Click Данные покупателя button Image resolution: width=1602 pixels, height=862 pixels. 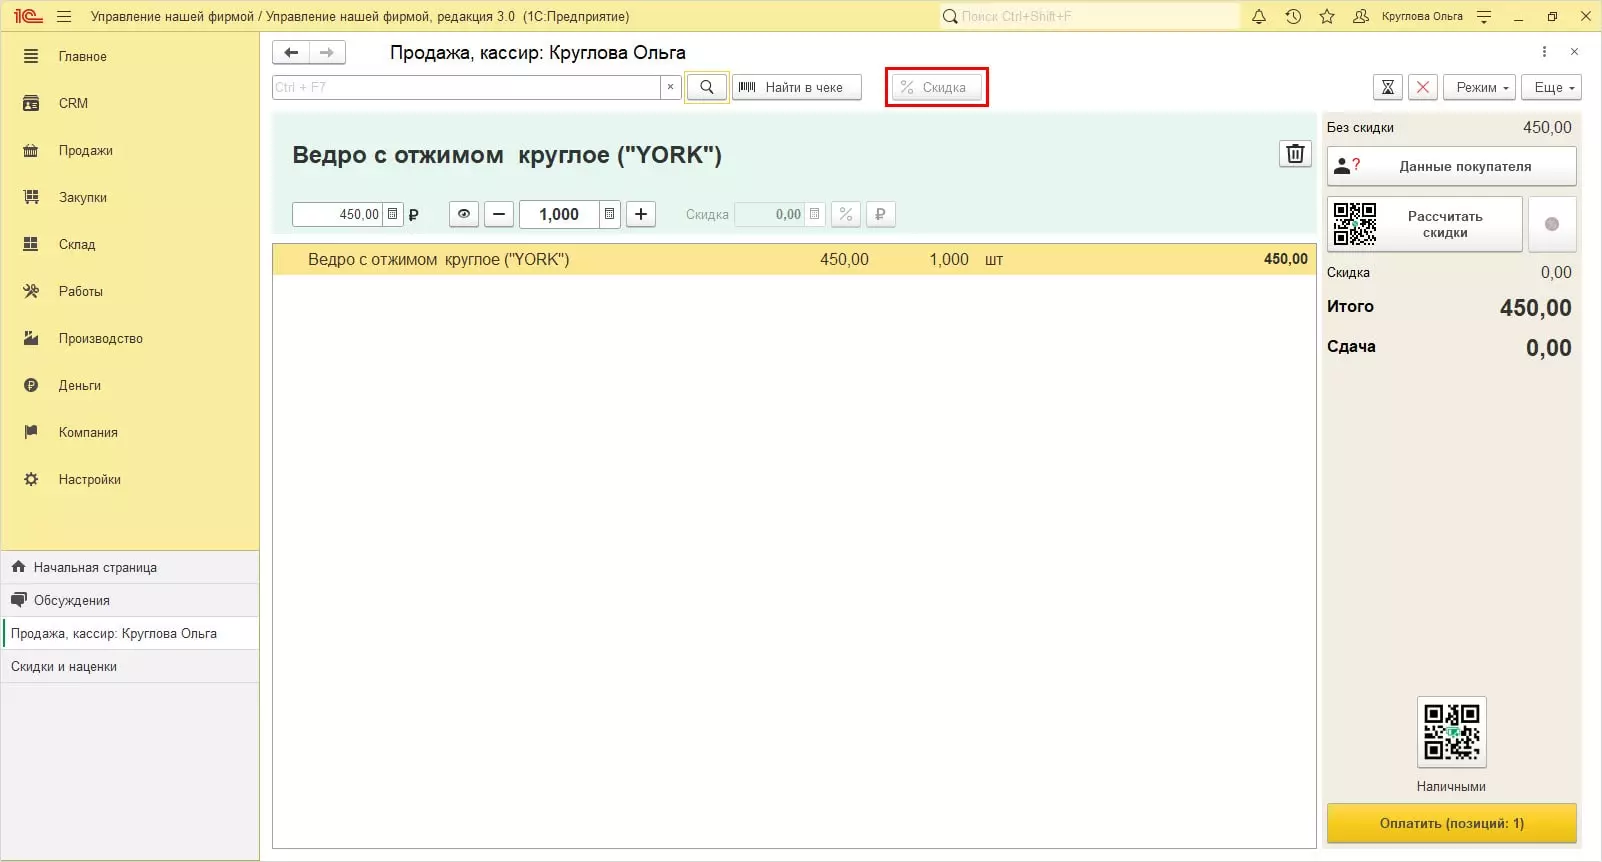(1451, 166)
